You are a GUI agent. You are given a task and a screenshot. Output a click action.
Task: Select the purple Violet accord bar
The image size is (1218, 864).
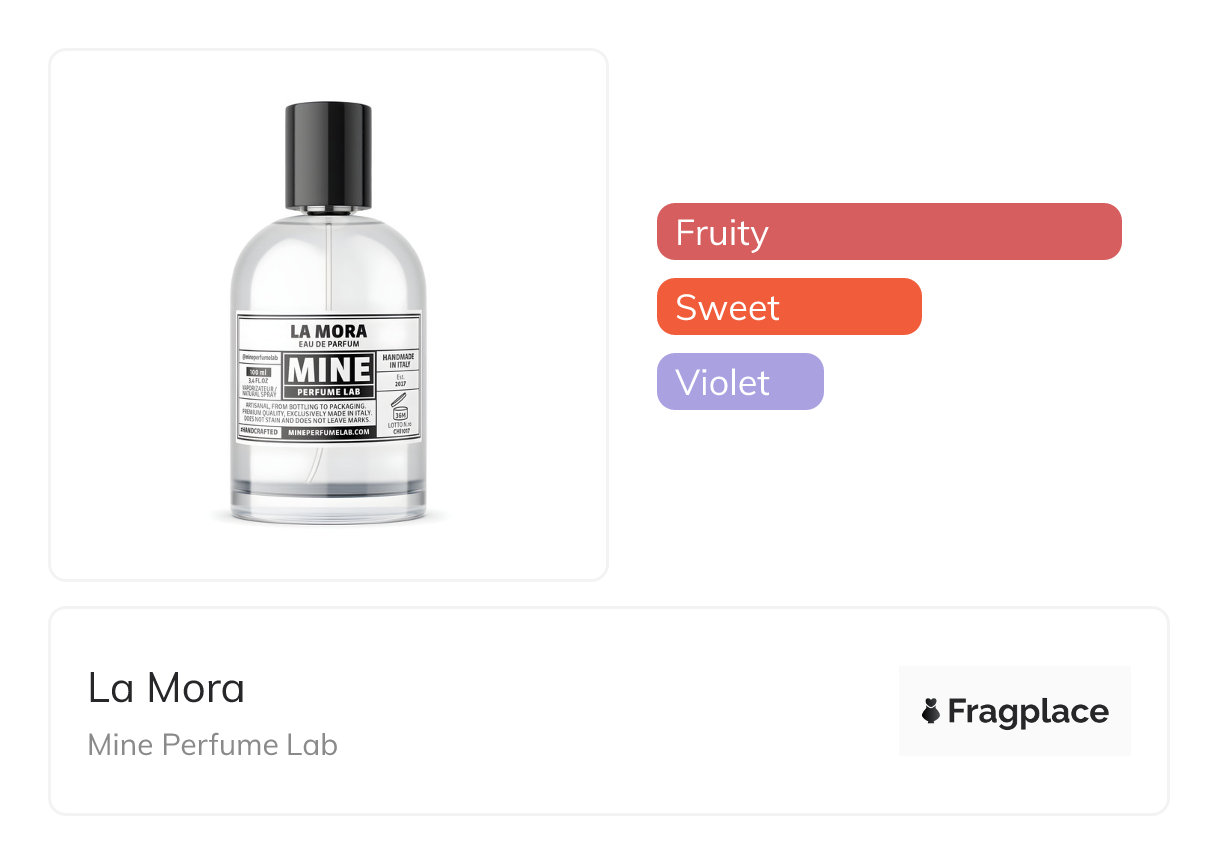(x=739, y=382)
